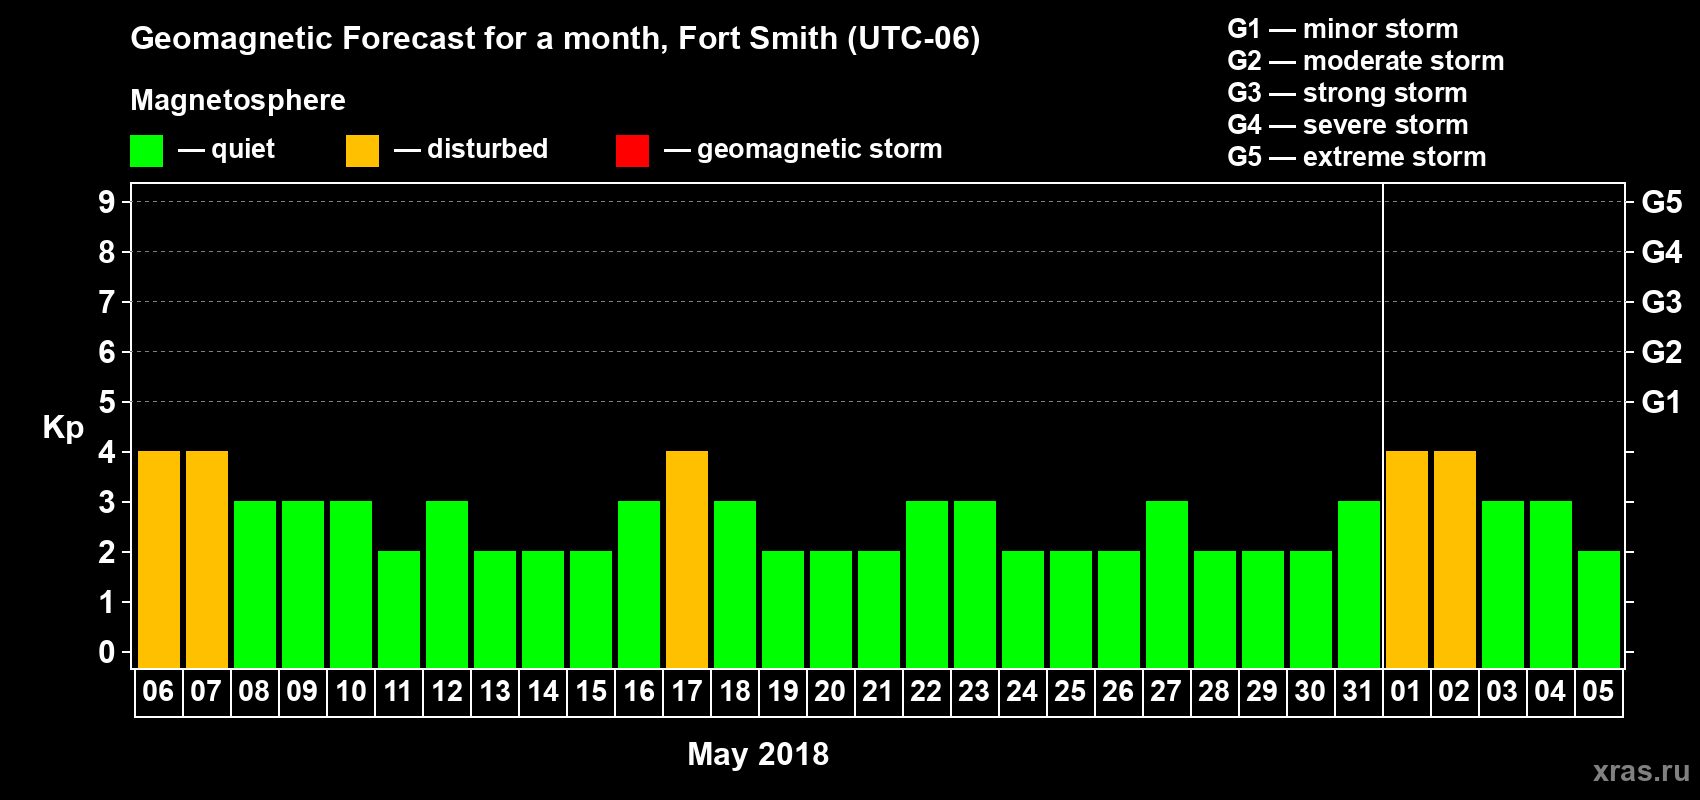The image size is (1700, 800).
Task: Click the '— geomagnetic storm' legend label
Action: 803,149
